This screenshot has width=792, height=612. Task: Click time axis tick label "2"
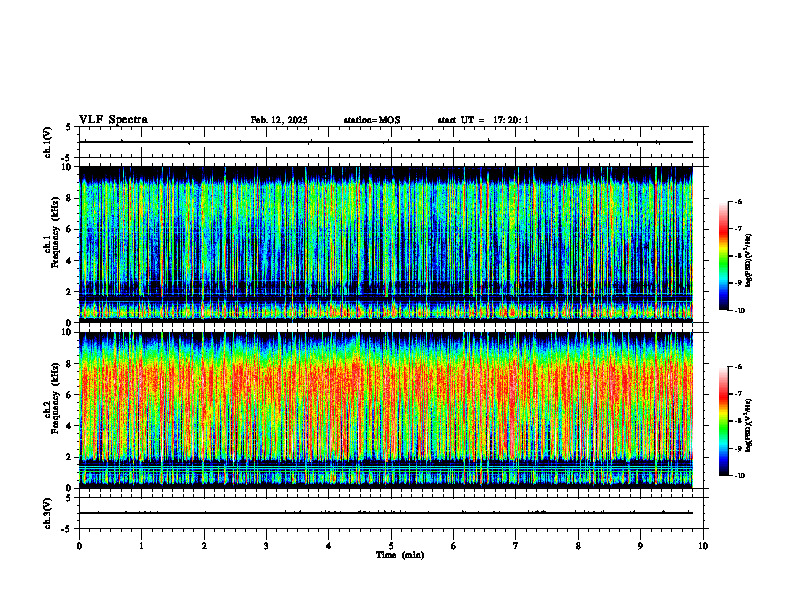(x=204, y=546)
